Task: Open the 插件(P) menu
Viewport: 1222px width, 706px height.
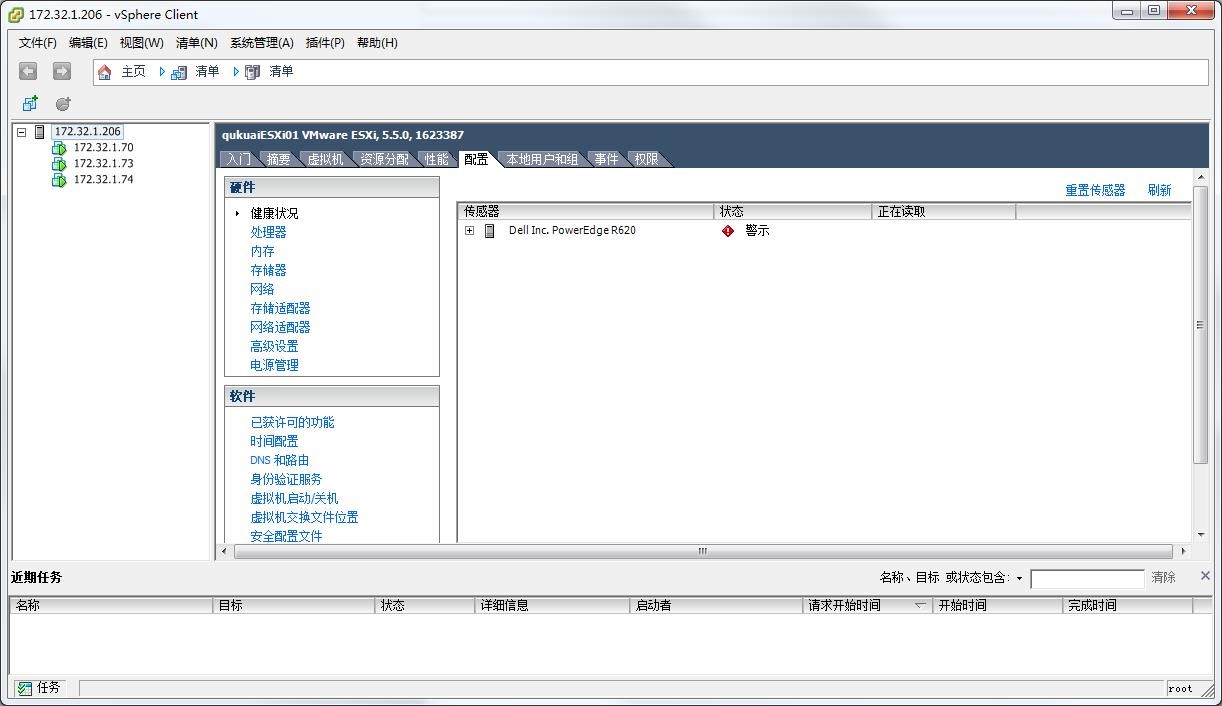Action: [325, 43]
